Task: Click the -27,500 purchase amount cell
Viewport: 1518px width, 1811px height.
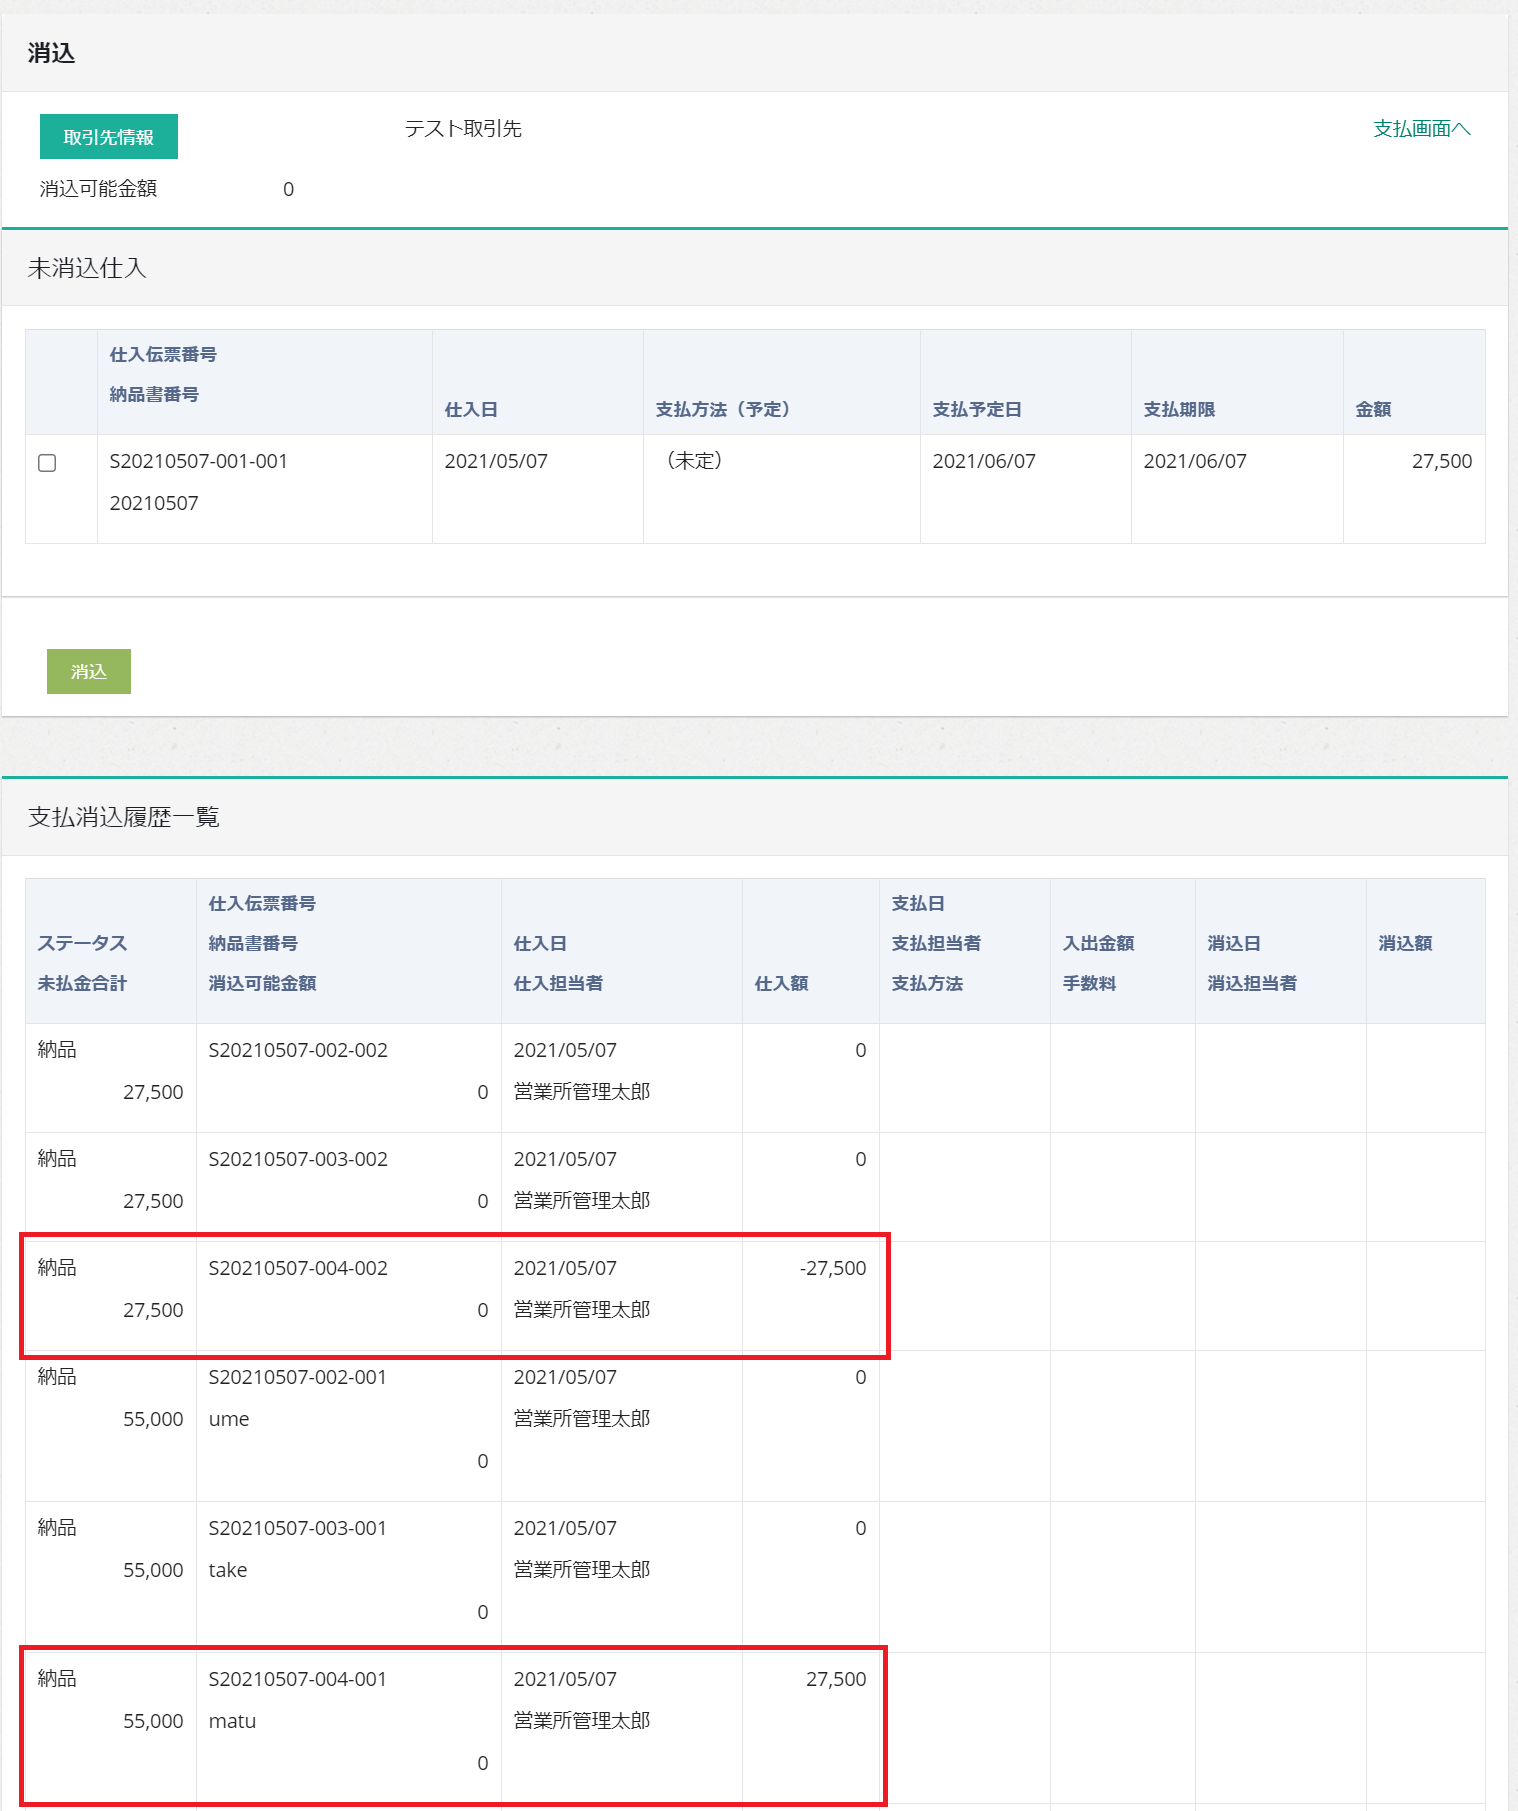Action: point(832,1268)
